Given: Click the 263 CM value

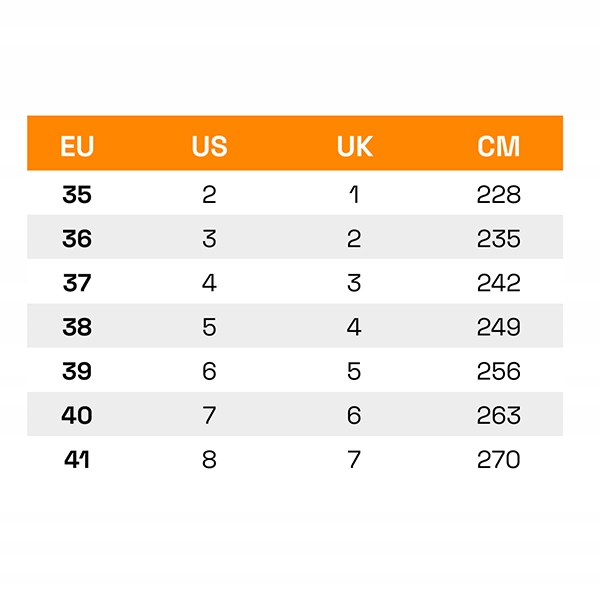Looking at the screenshot, I should 498,415.
